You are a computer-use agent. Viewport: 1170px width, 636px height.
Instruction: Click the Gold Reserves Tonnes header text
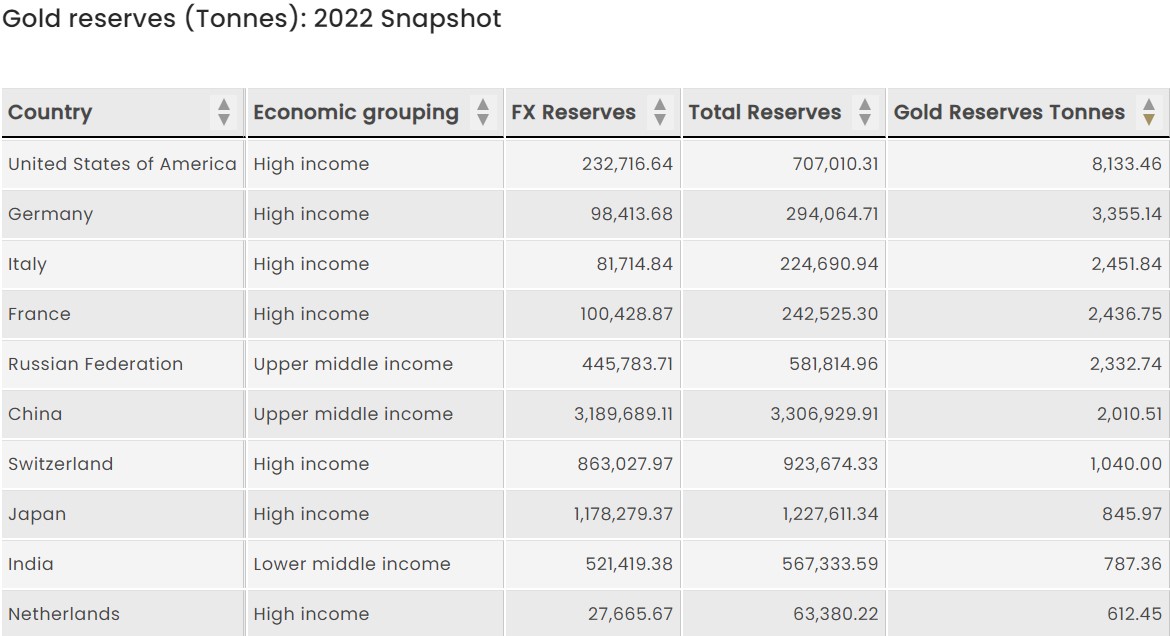[1009, 113]
